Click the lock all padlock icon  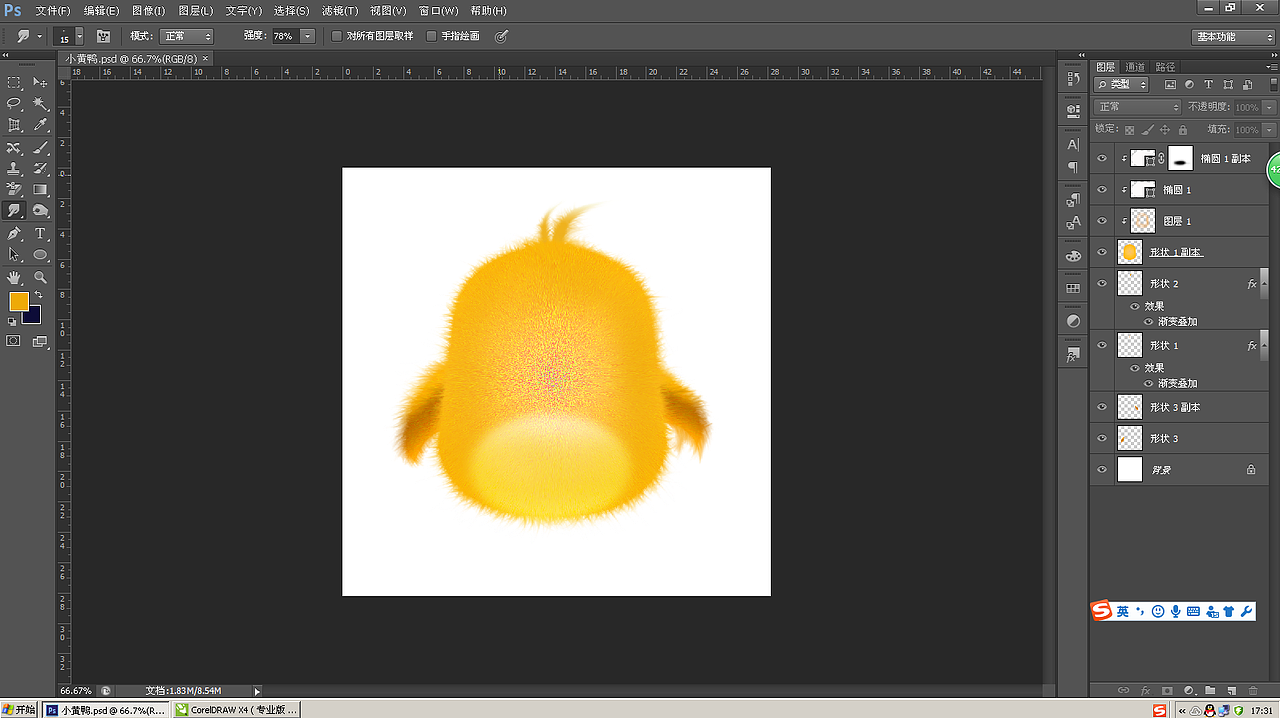click(x=1182, y=130)
